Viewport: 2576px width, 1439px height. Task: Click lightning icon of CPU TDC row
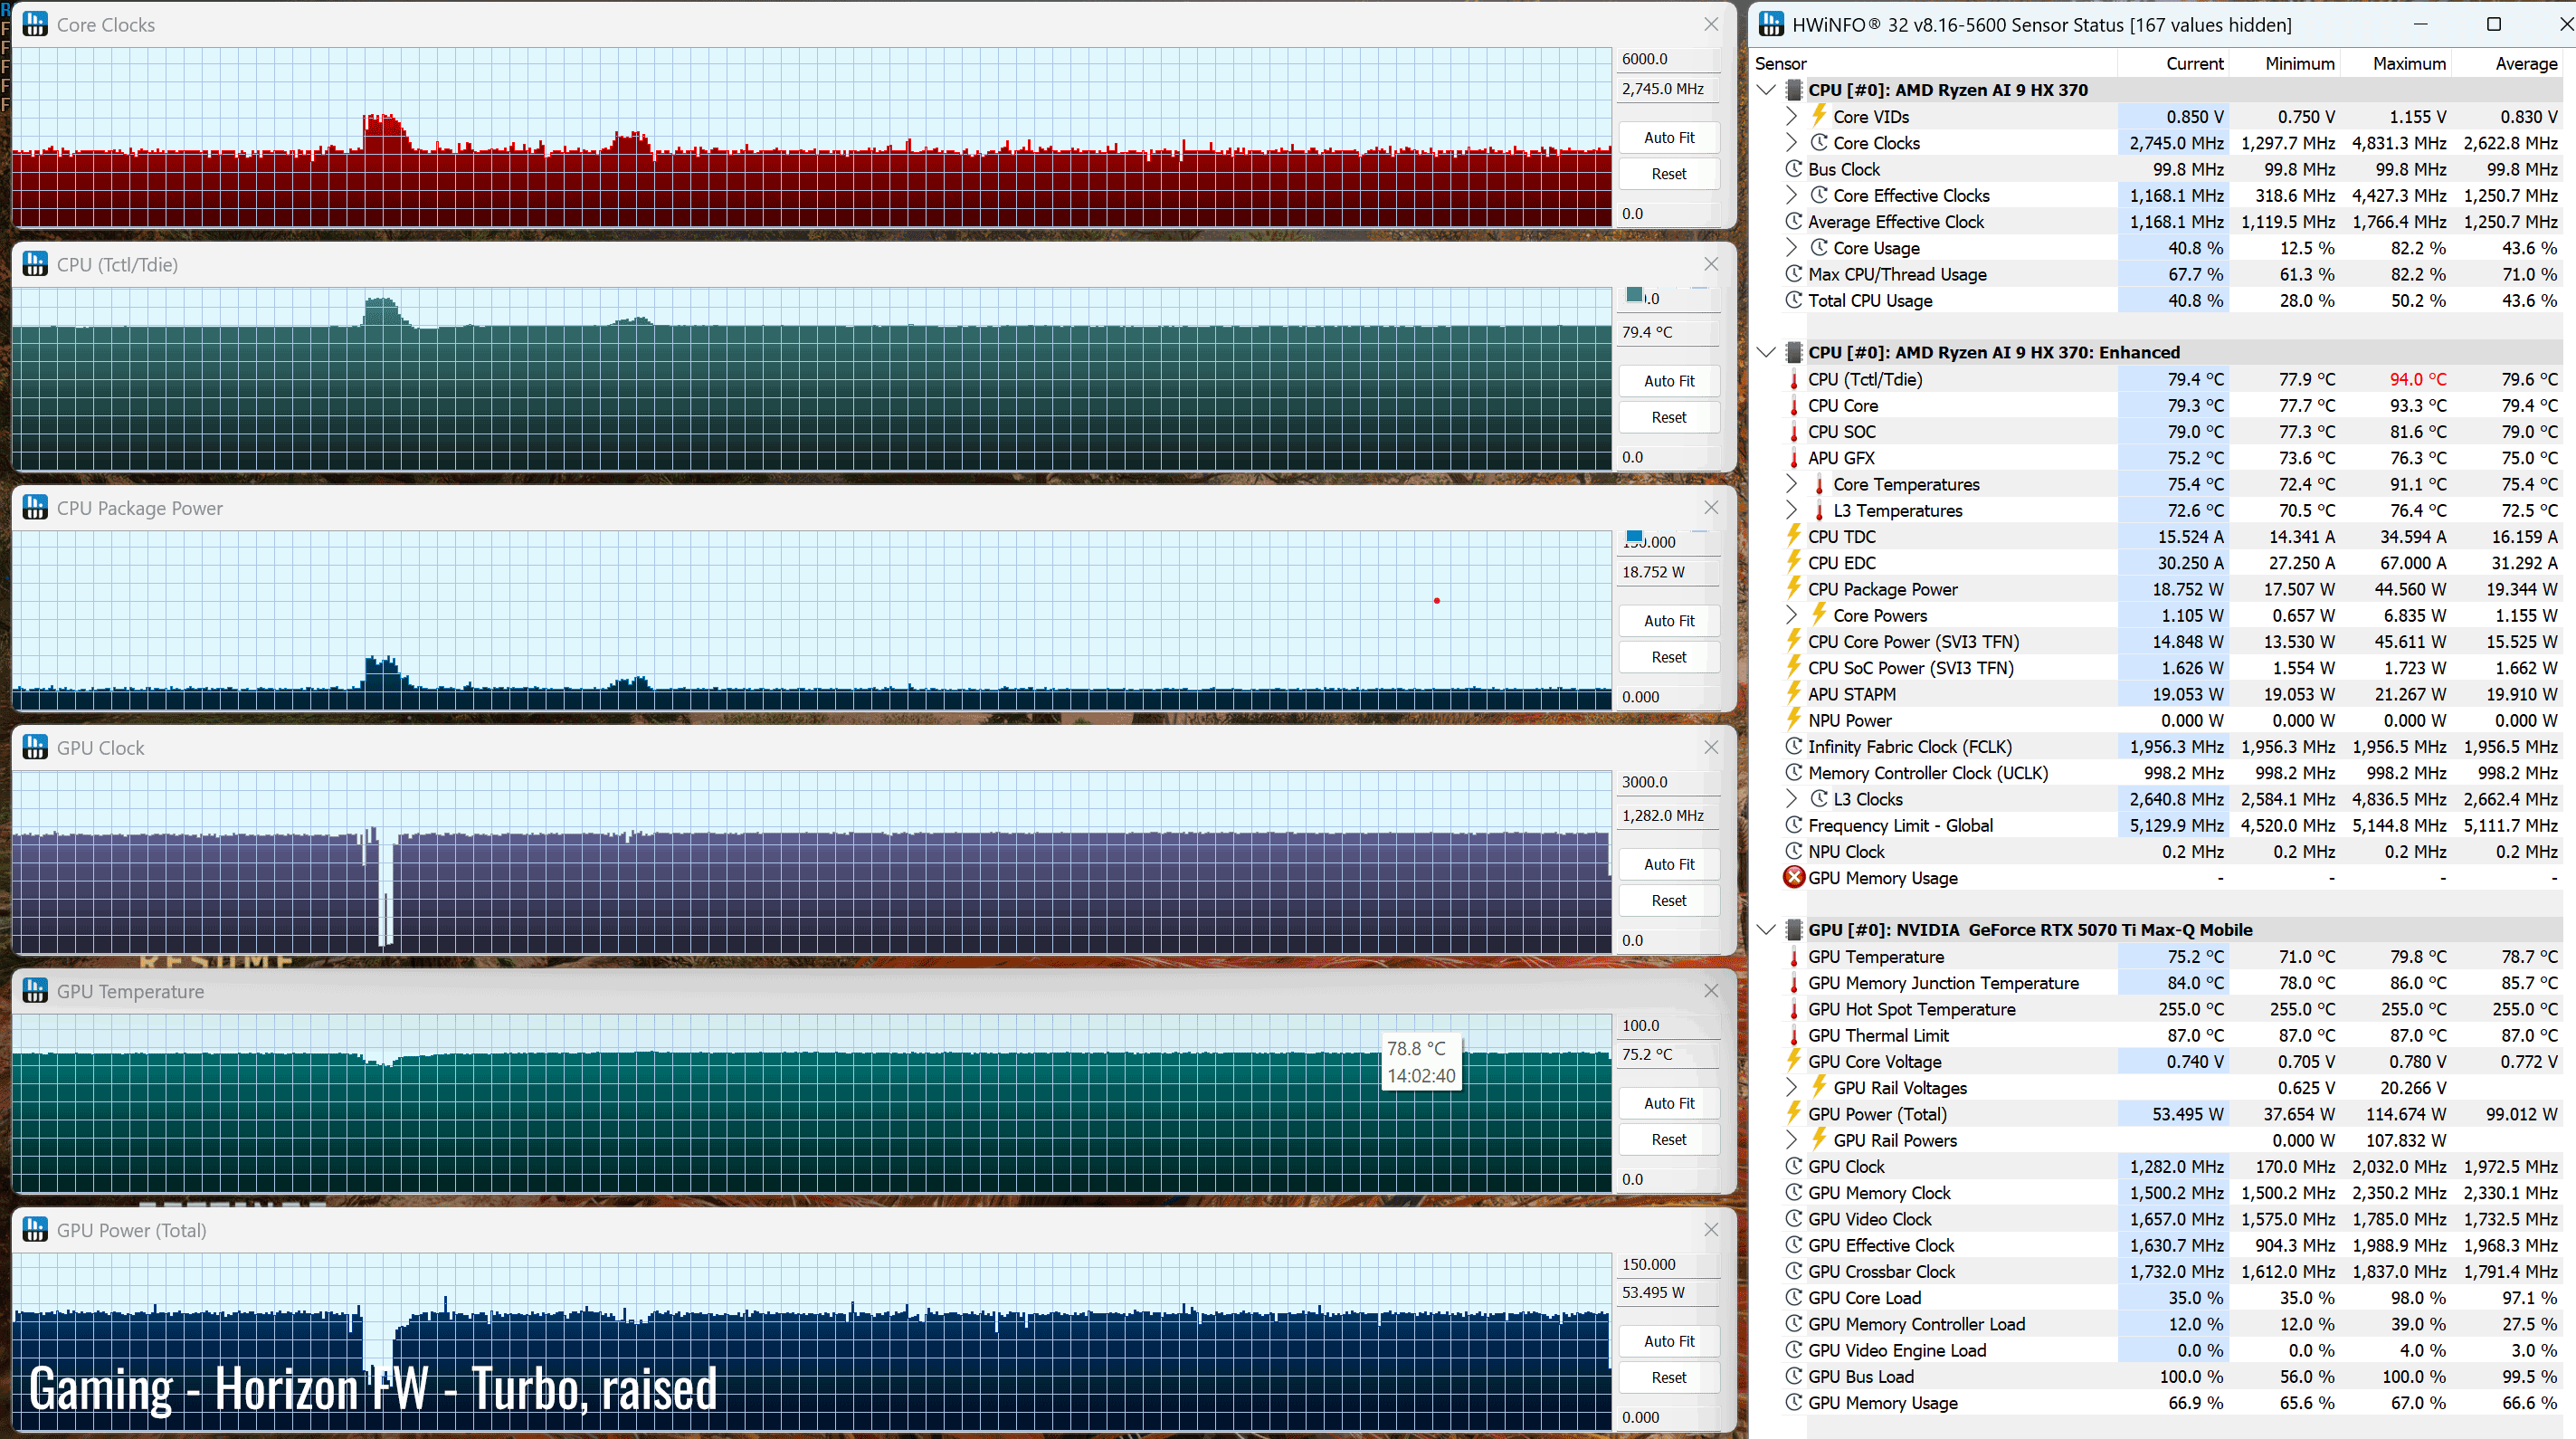[x=1794, y=535]
